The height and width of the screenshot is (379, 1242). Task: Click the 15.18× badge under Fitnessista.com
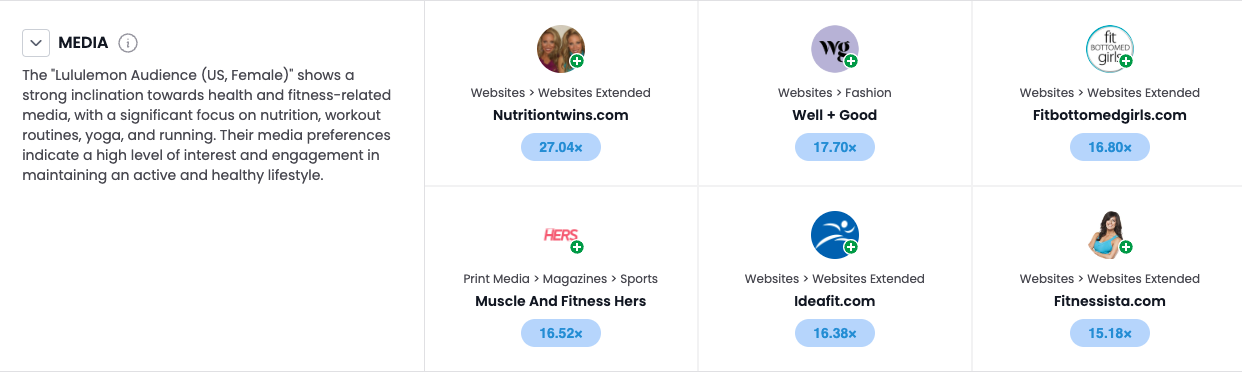click(1109, 333)
